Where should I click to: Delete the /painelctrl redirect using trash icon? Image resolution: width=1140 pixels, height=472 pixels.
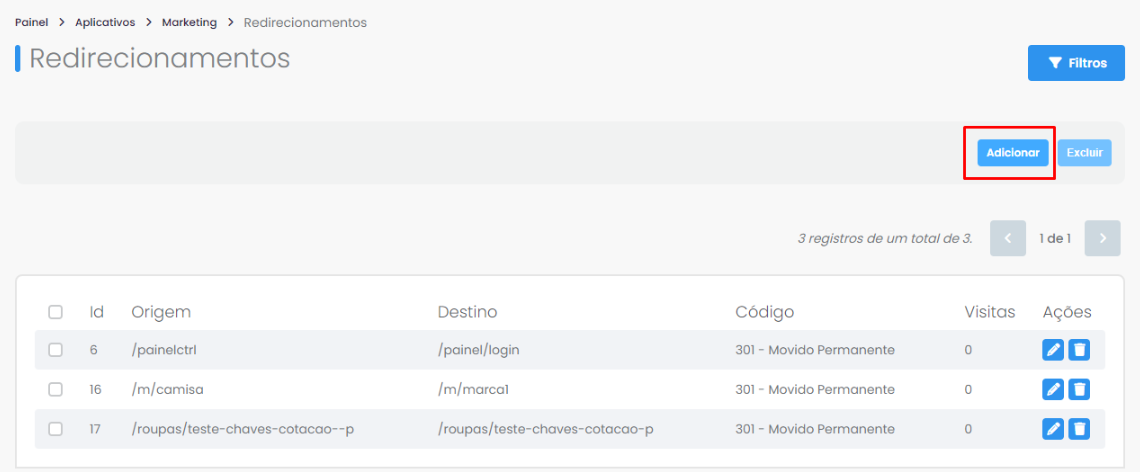1080,350
